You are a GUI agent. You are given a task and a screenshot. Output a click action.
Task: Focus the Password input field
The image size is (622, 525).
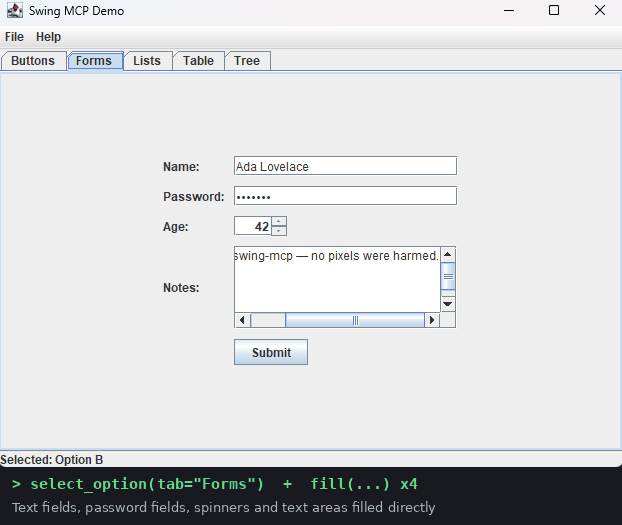point(345,196)
